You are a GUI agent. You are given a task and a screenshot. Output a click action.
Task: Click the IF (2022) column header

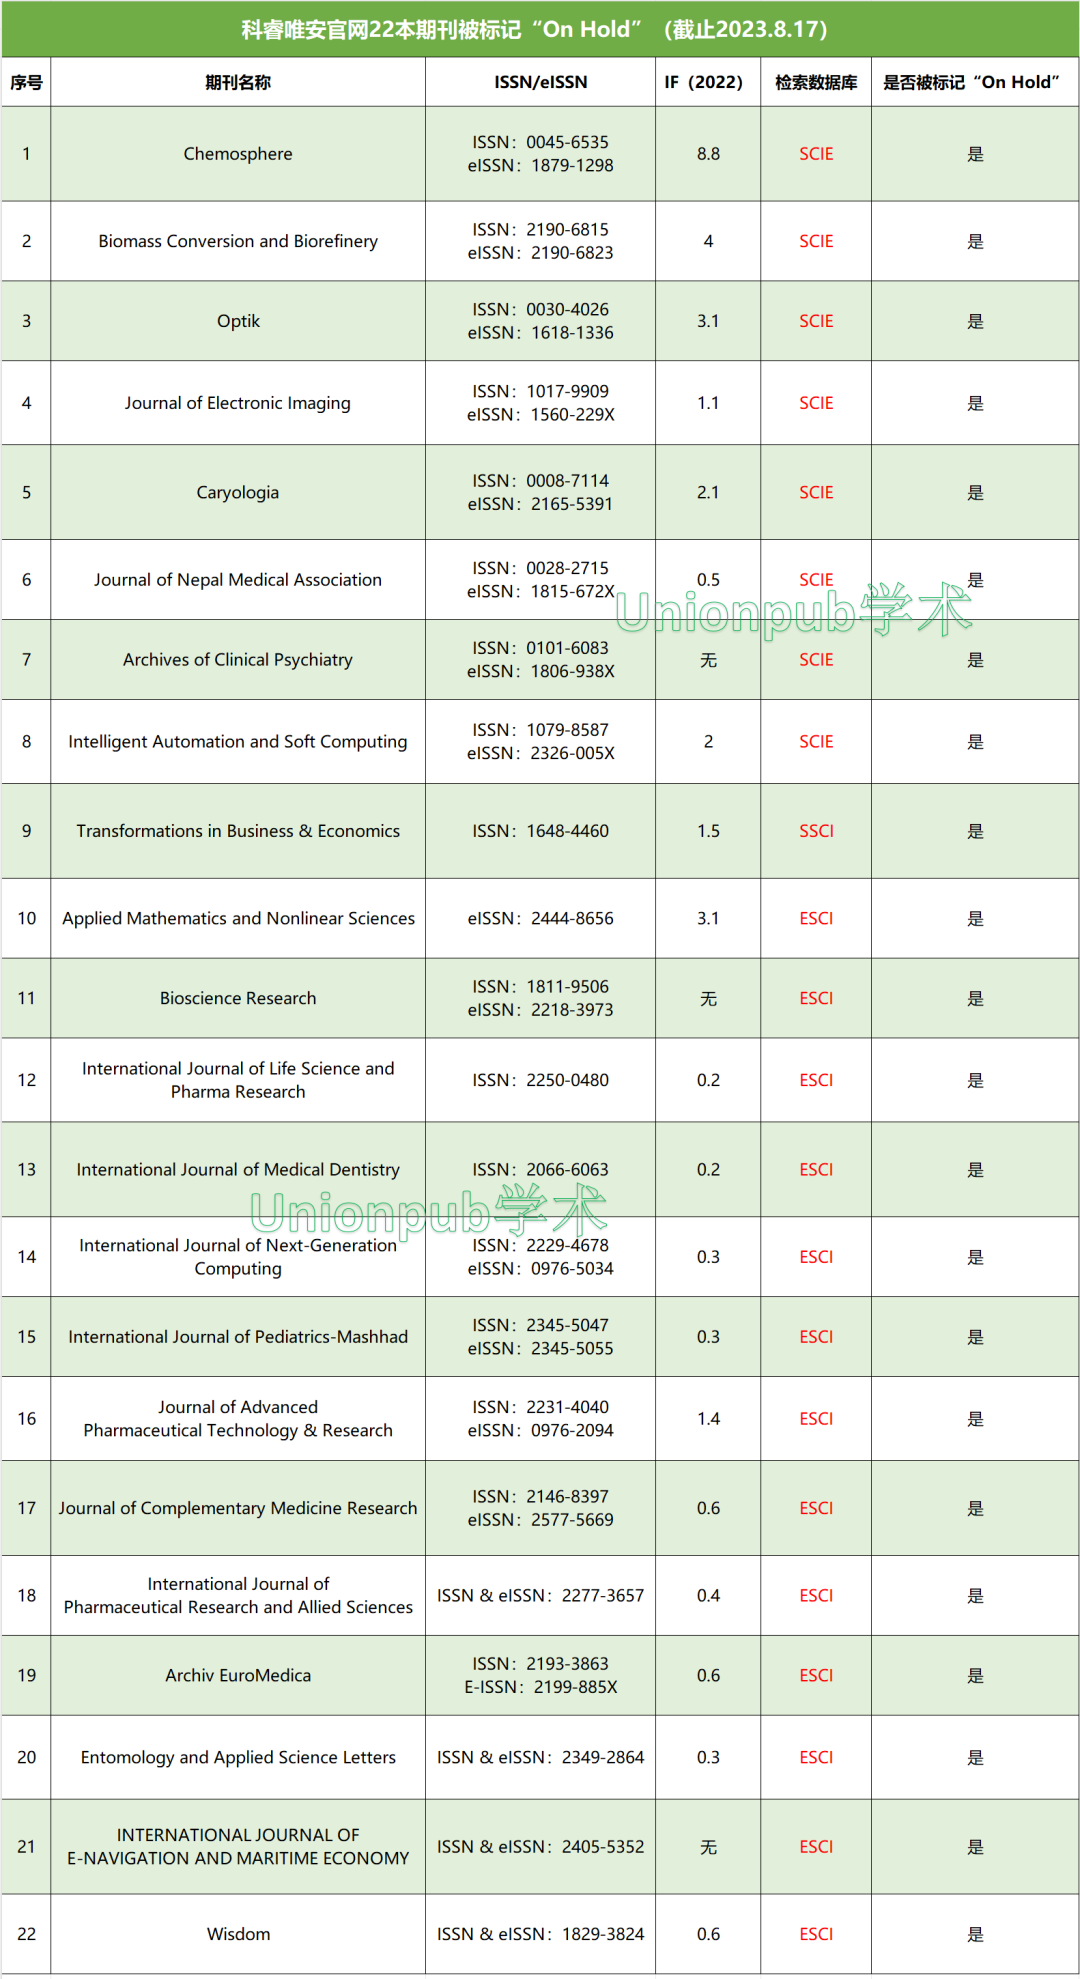pyautogui.click(x=708, y=82)
